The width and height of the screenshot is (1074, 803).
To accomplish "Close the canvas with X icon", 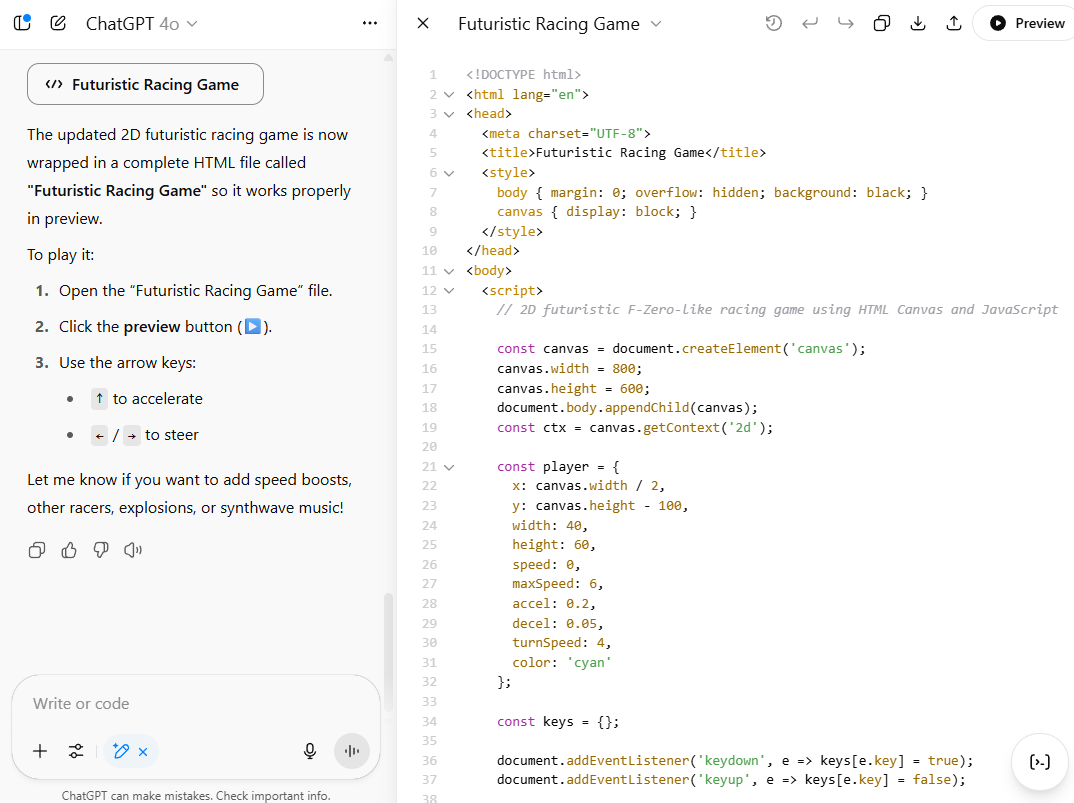I will tap(423, 23).
